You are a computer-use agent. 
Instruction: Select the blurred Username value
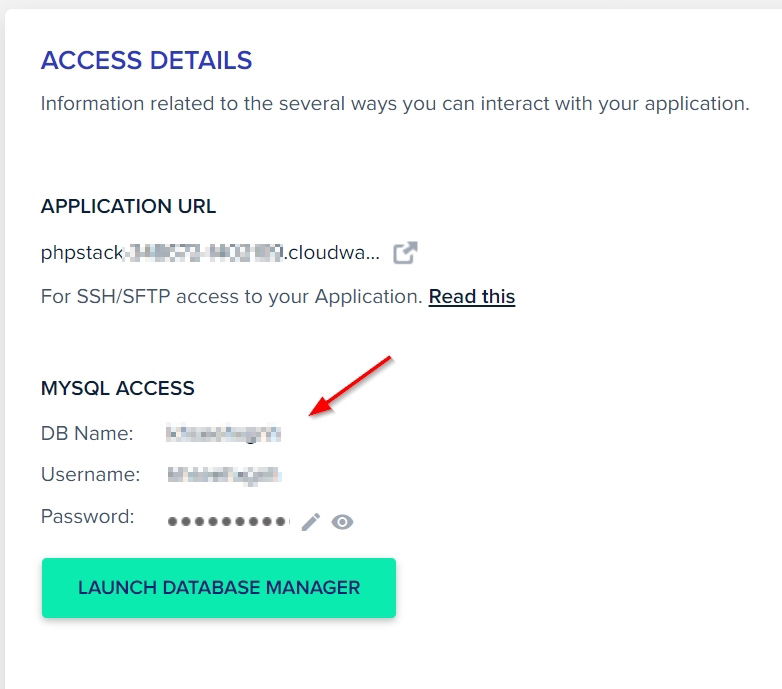click(224, 475)
